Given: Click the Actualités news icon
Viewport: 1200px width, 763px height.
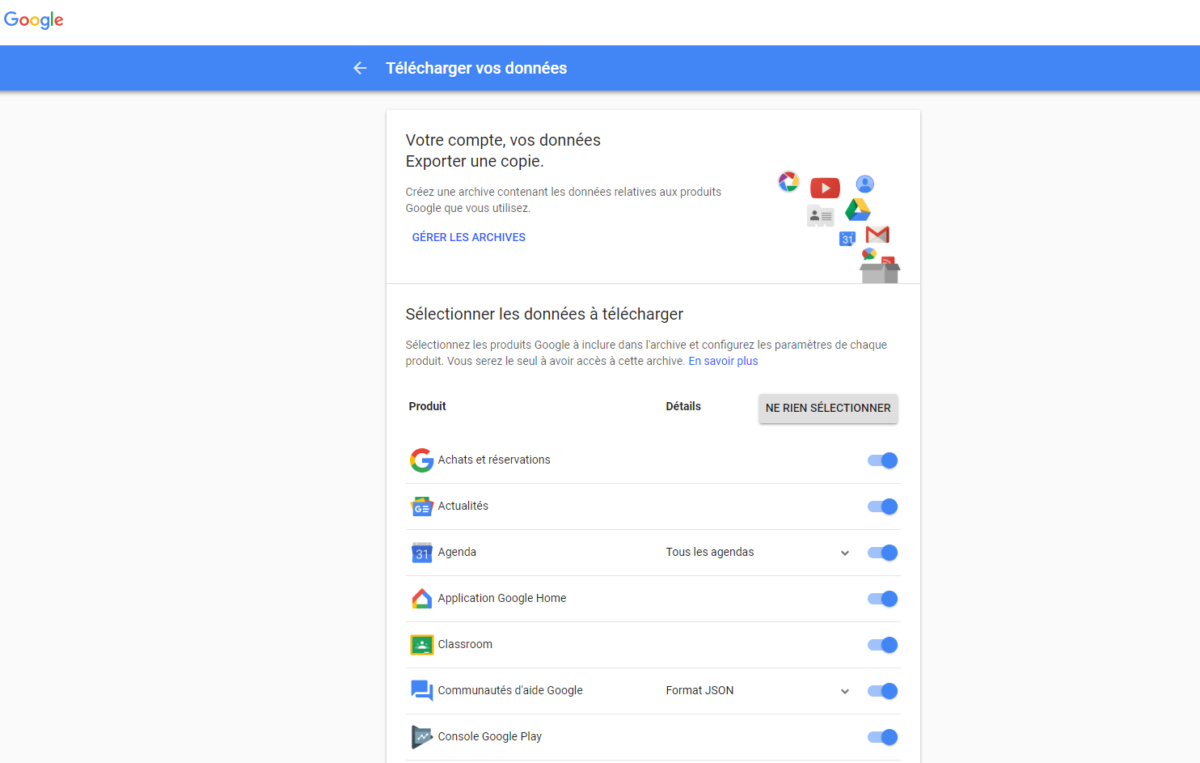Looking at the screenshot, I should [x=421, y=506].
